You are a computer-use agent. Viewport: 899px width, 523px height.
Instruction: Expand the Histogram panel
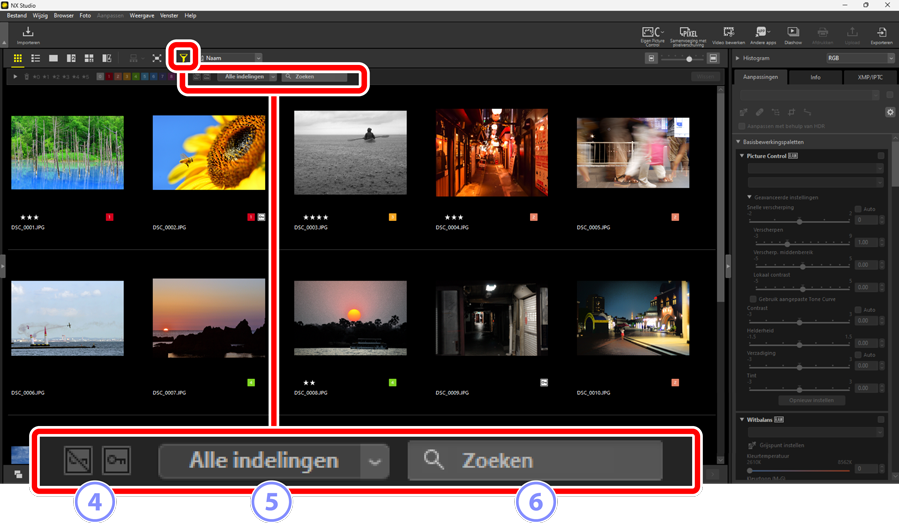[738, 58]
